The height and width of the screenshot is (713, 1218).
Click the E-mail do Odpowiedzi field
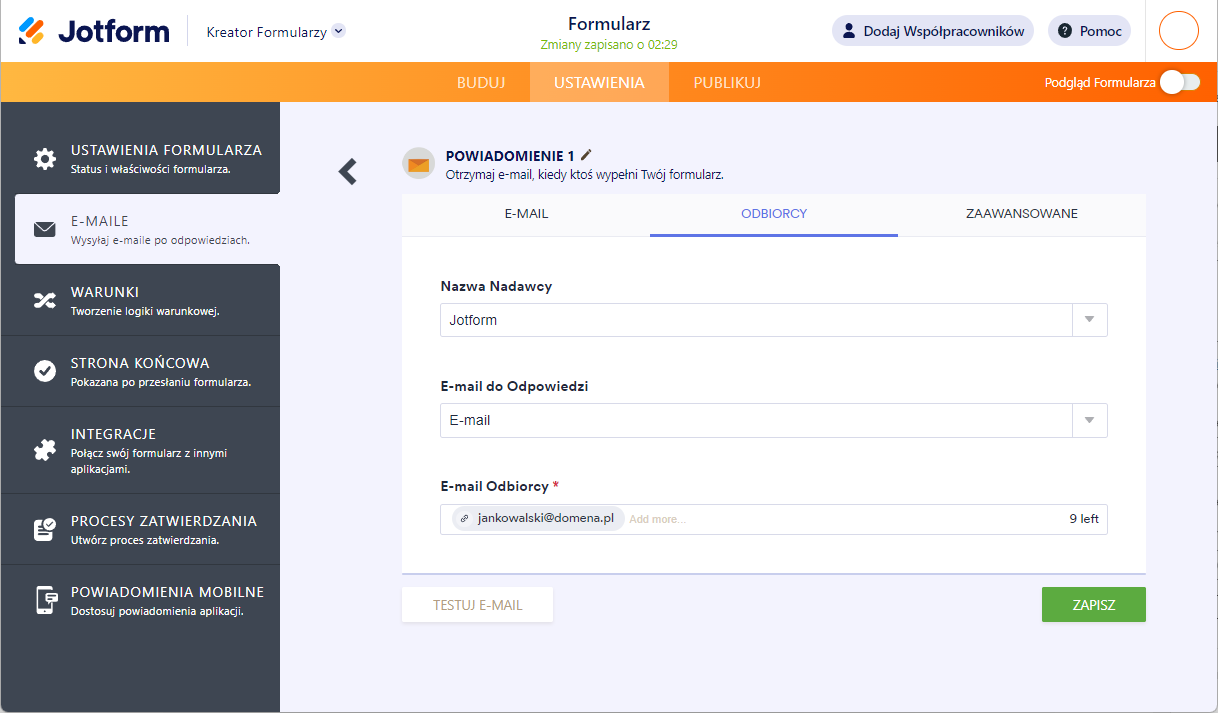click(x=756, y=420)
